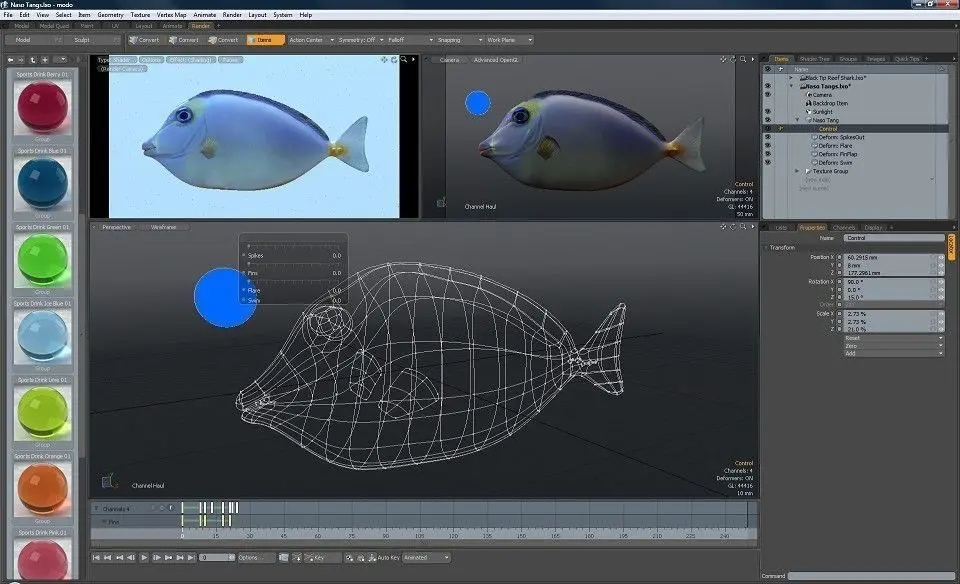The height and width of the screenshot is (584, 960).
Task: Open the transport Options button
Action: tap(256, 558)
